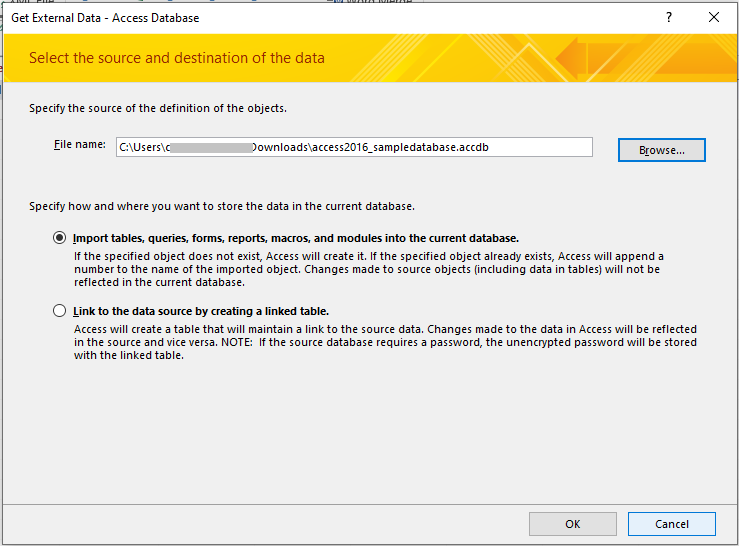
Task: Open file picker with the Browse button
Action: 662,150
